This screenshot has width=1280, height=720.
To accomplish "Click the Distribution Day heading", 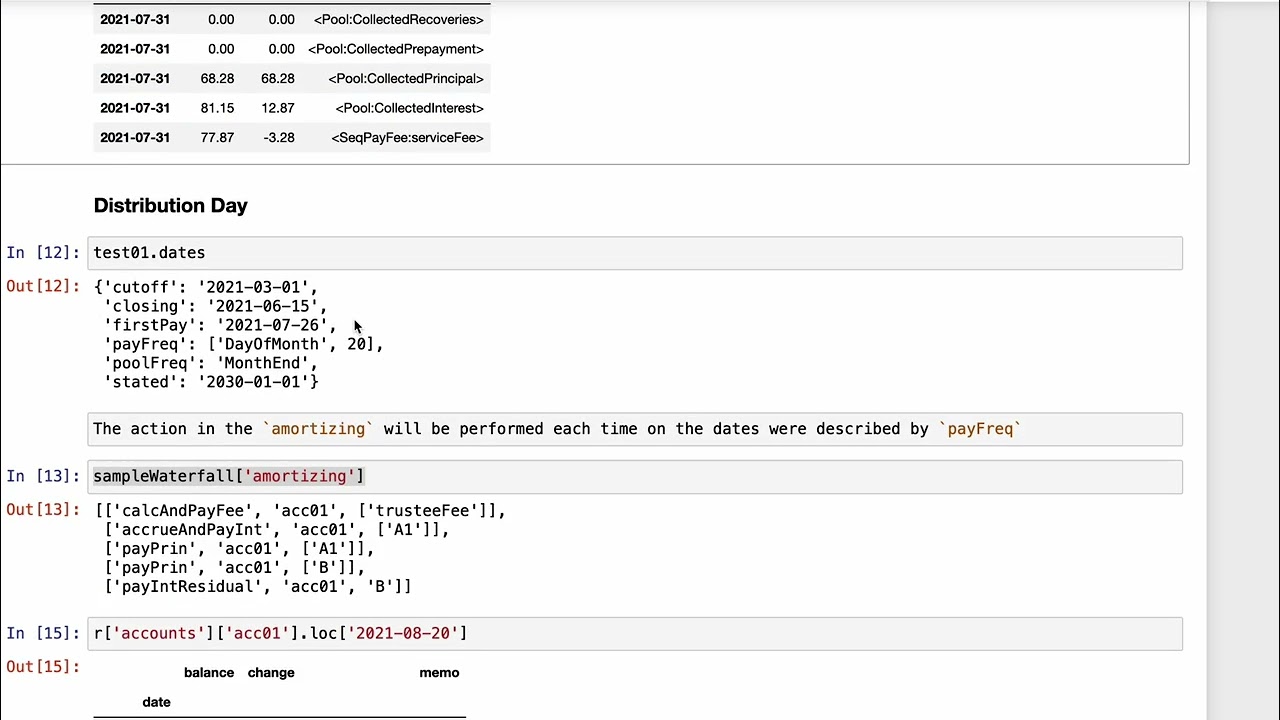I will point(170,205).
